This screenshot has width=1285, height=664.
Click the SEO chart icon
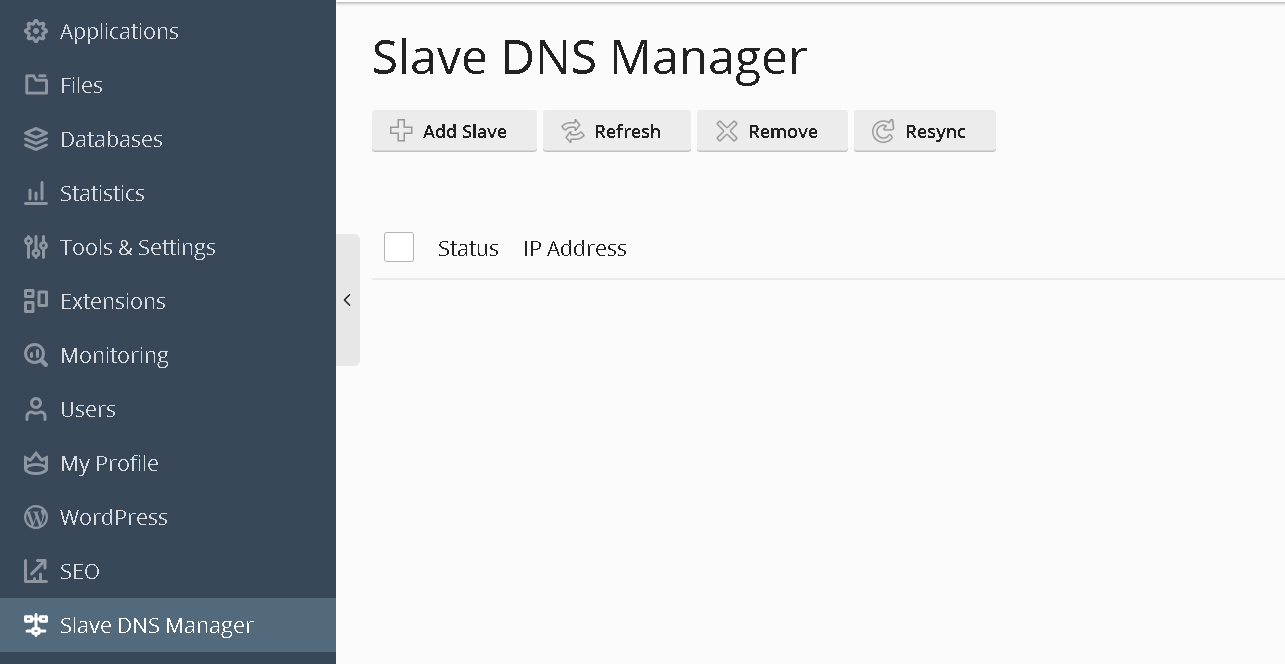(x=36, y=571)
